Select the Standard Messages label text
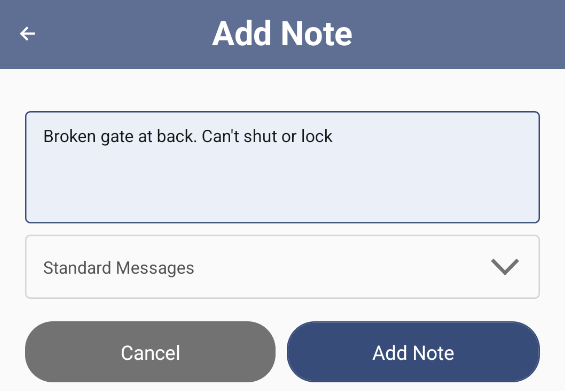The width and height of the screenshot is (565, 391). coord(119,268)
